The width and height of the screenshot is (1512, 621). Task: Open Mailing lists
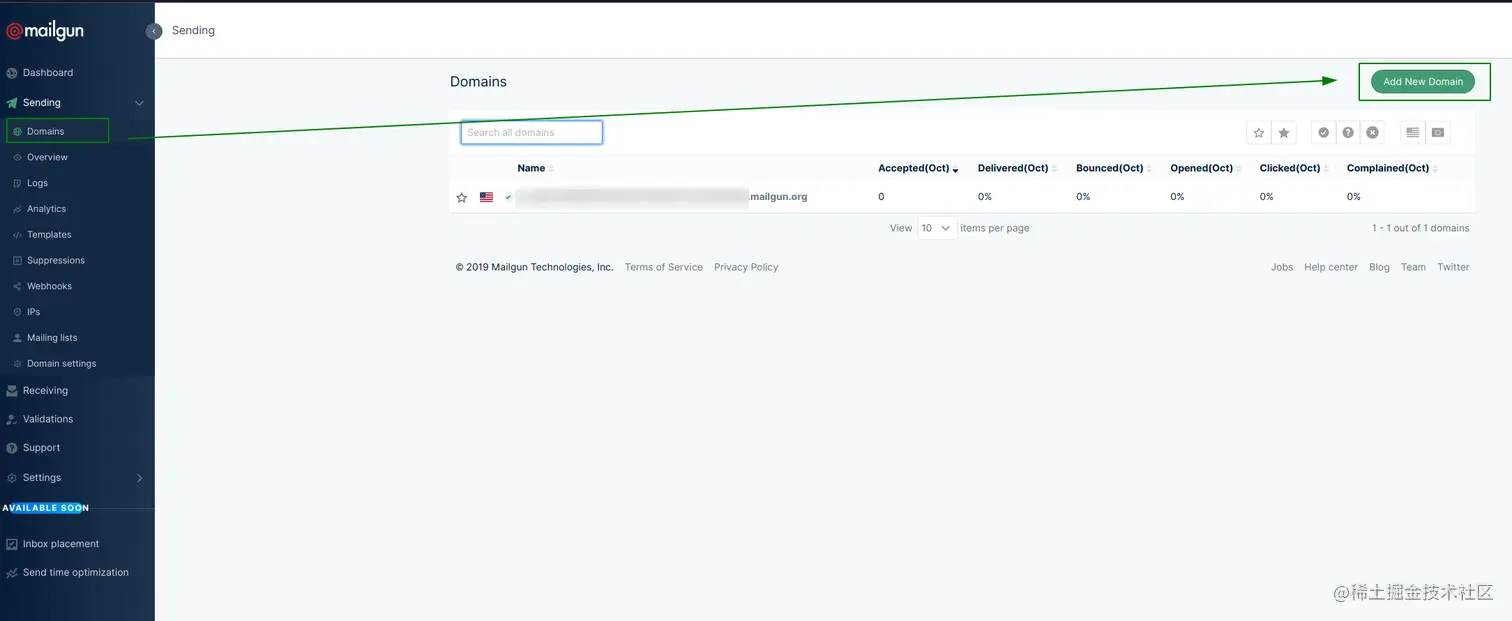pos(52,338)
